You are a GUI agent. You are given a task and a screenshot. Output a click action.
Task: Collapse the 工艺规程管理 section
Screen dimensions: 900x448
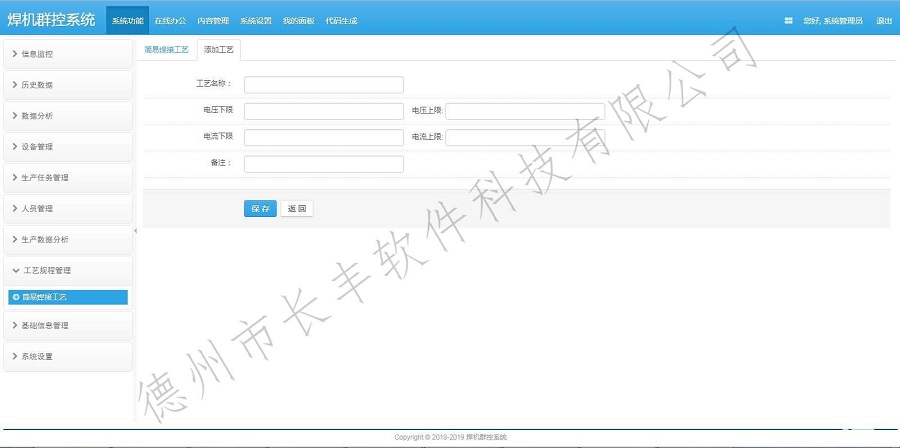tap(67, 271)
